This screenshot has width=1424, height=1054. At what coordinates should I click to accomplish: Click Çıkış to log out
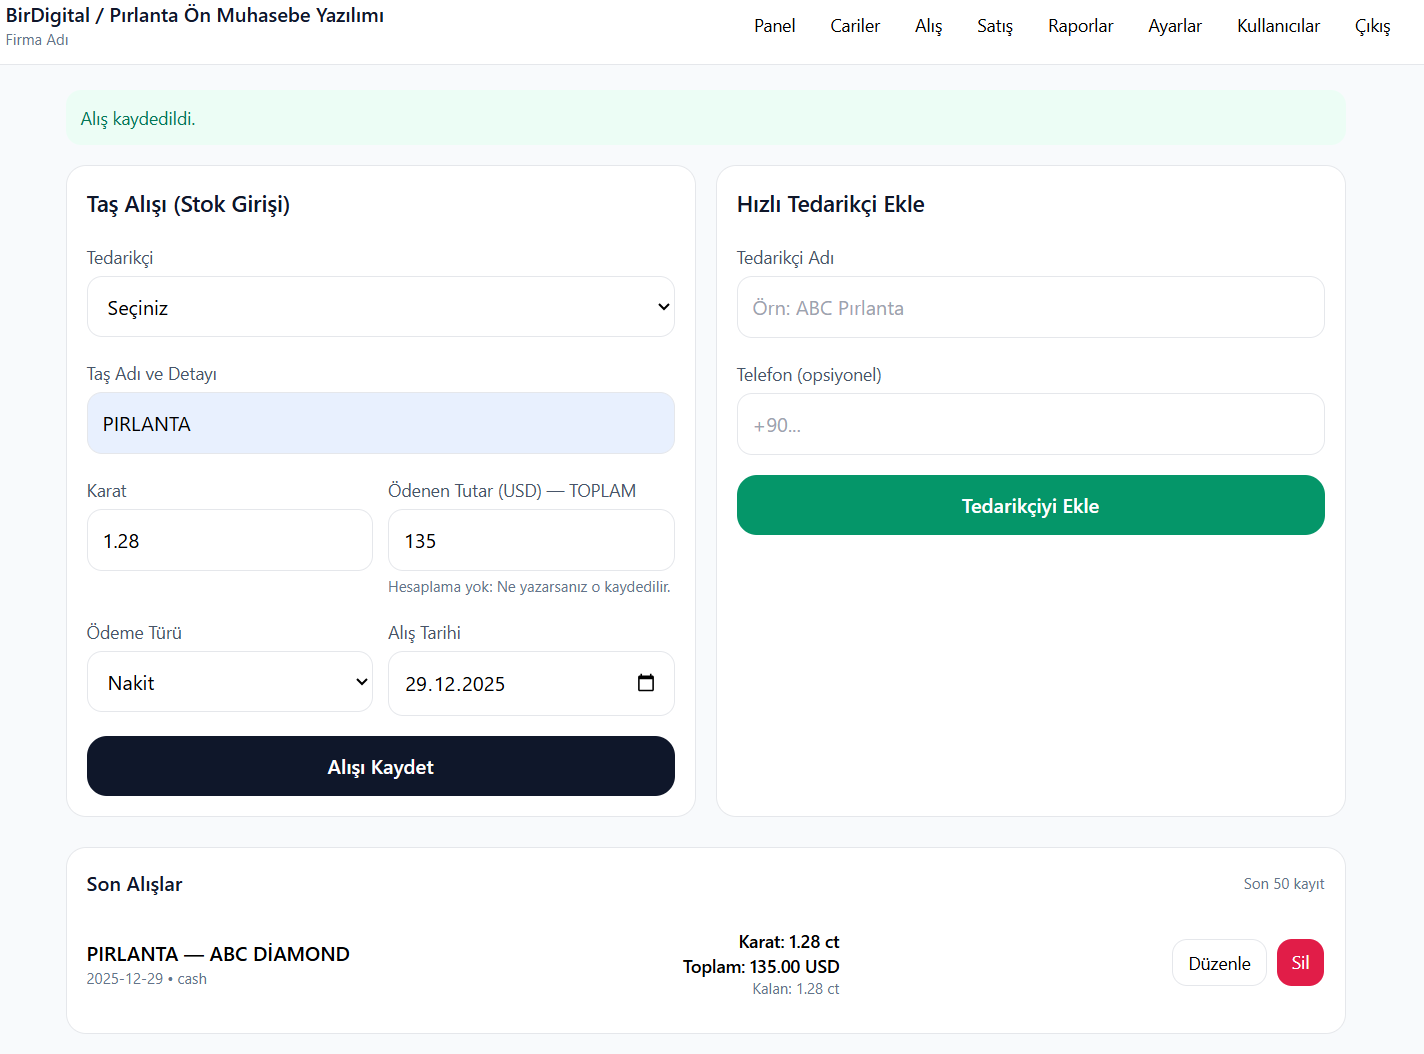(x=1372, y=26)
